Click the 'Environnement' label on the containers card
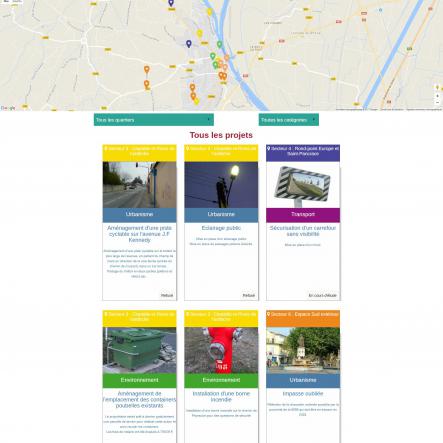443x443 pixels. point(139,380)
